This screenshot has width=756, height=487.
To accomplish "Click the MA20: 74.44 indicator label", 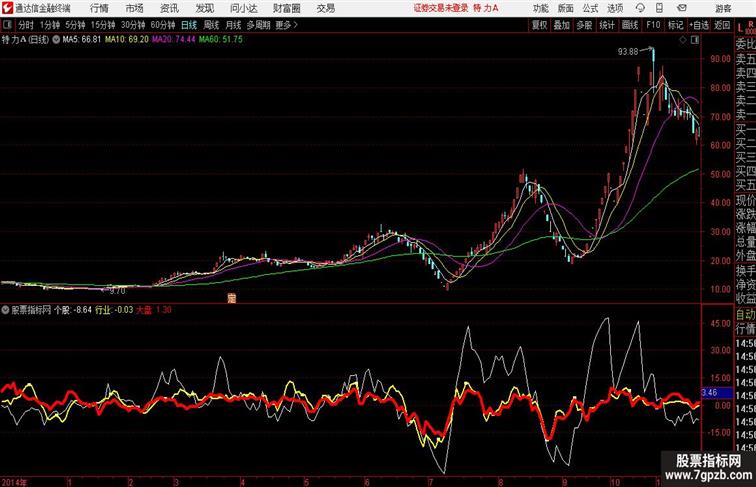I will click(174, 40).
